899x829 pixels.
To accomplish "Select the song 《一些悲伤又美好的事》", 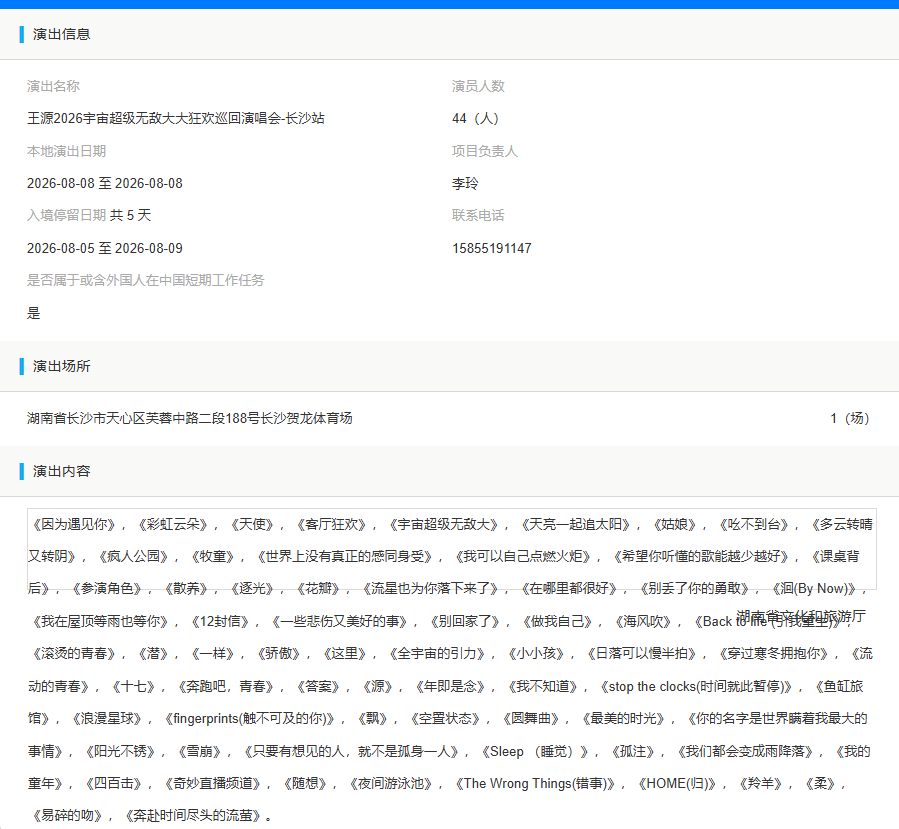I will pos(341,621).
